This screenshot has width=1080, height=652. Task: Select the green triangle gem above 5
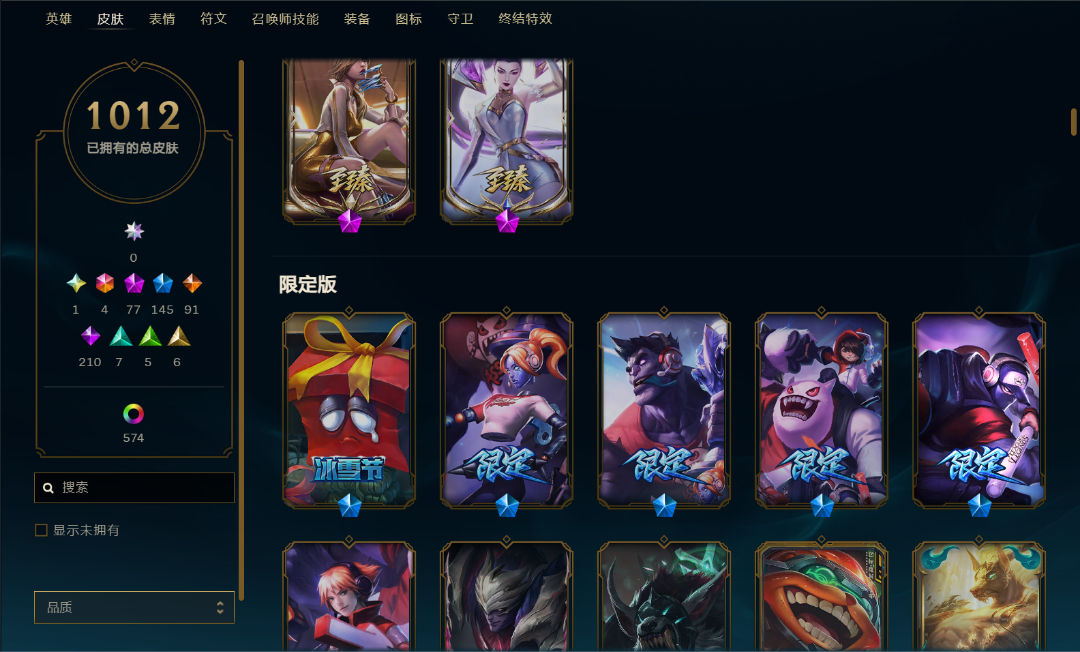[149, 336]
